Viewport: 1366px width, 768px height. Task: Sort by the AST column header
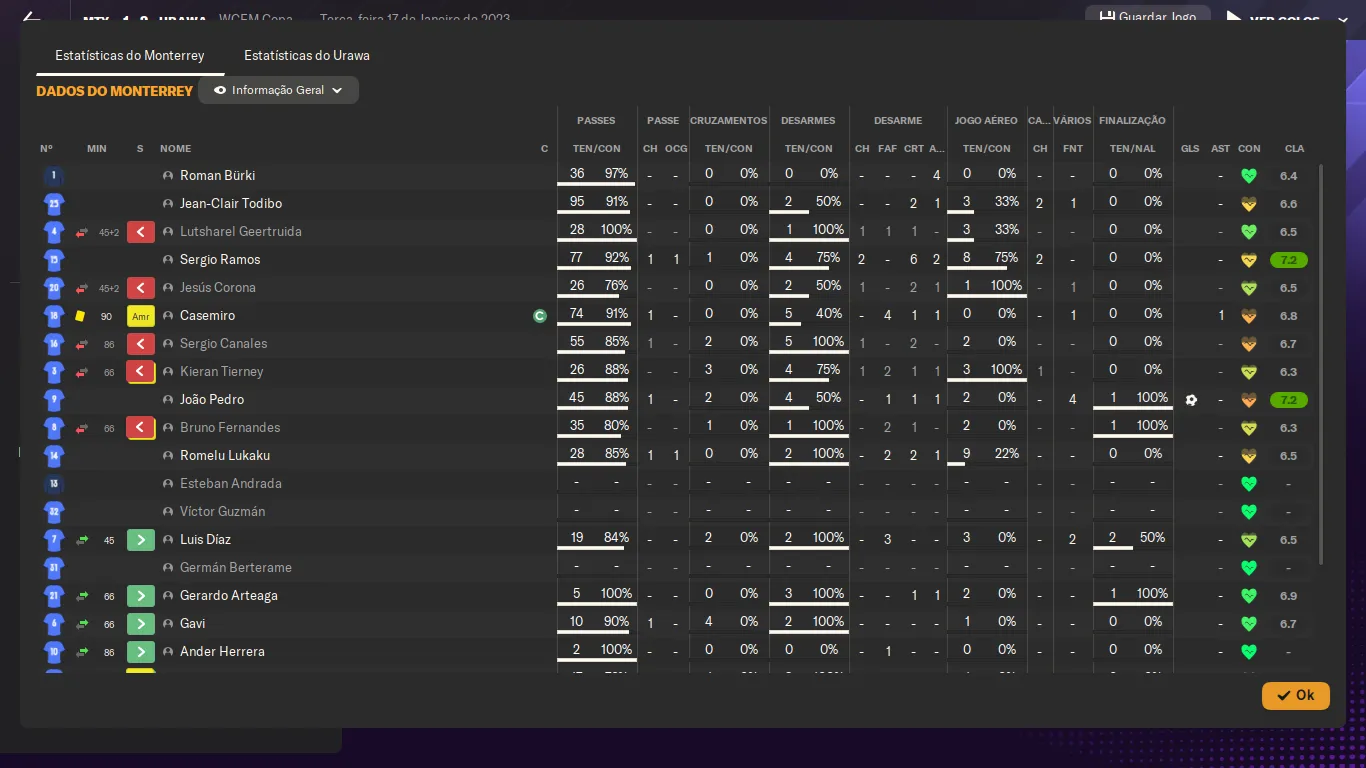pyautogui.click(x=1220, y=149)
